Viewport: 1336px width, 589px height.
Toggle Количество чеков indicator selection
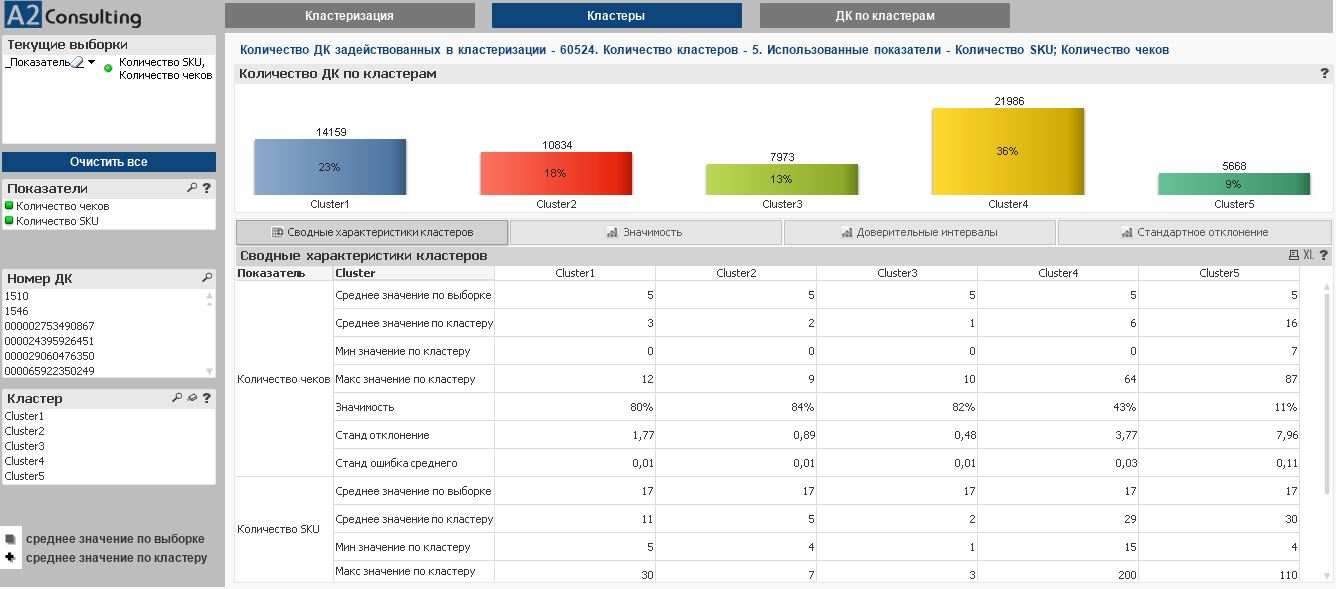pyautogui.click(x=62, y=206)
